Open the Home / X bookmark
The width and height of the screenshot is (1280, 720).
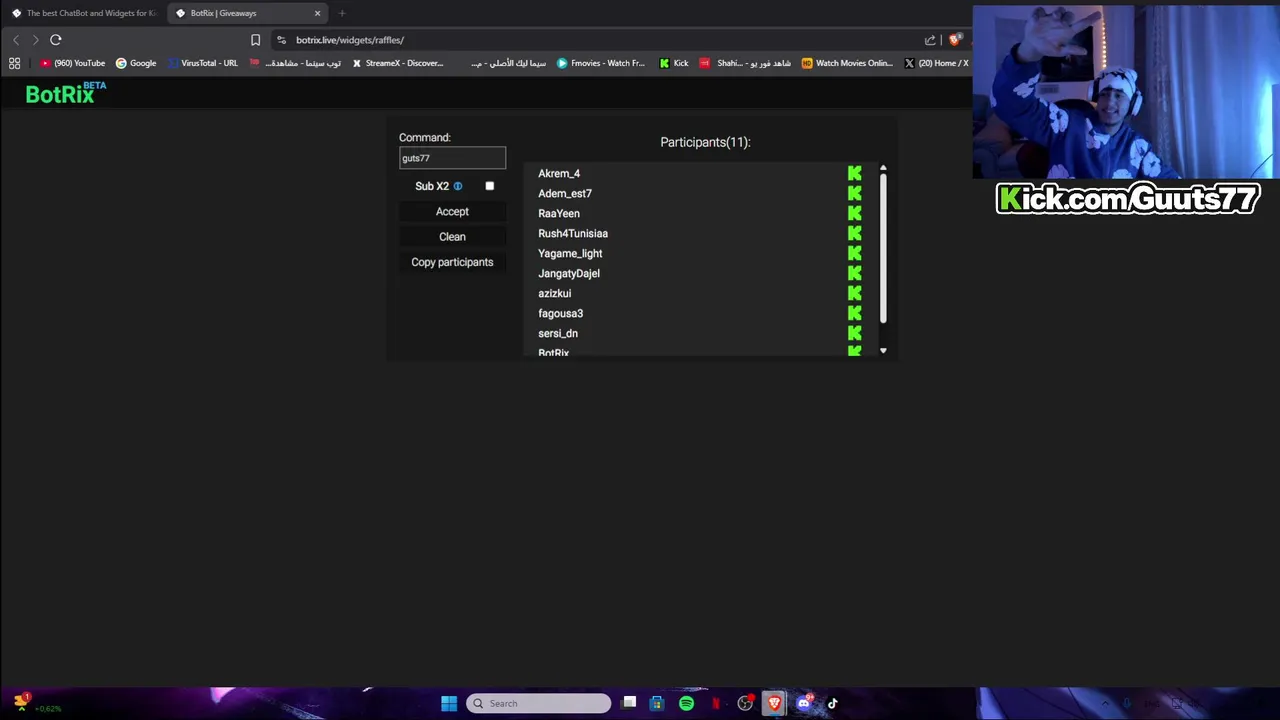[x=936, y=63]
